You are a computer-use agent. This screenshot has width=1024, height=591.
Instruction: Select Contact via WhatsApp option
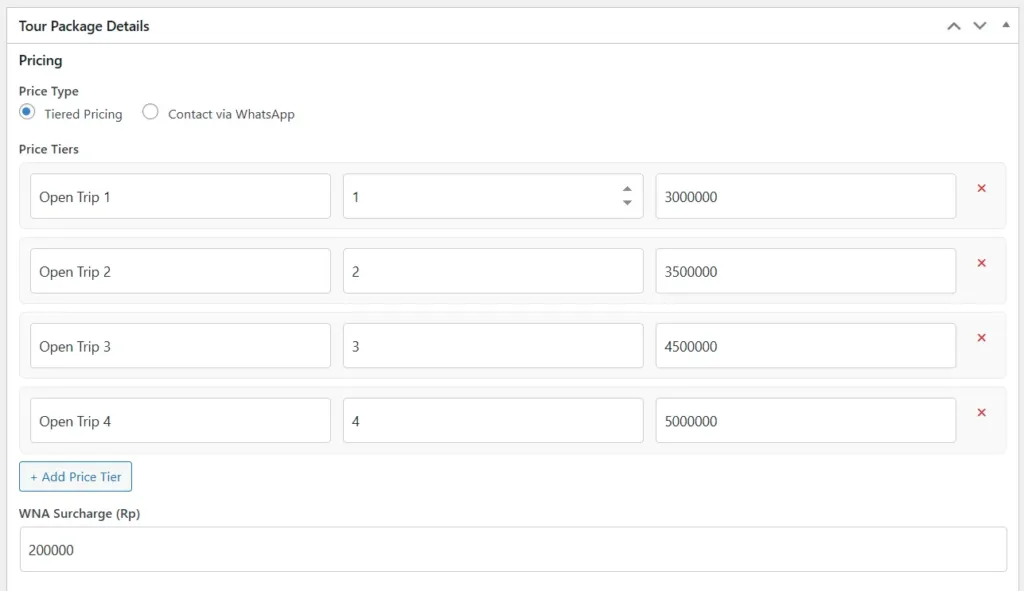click(150, 113)
